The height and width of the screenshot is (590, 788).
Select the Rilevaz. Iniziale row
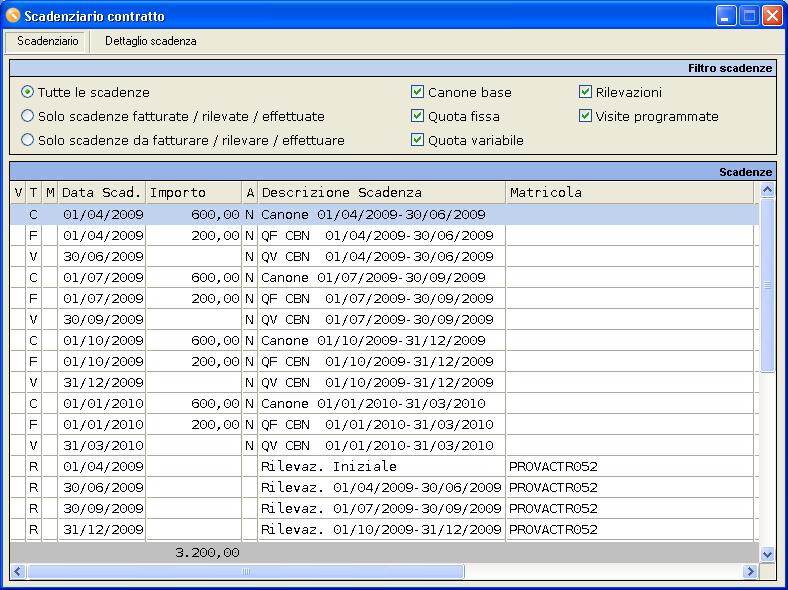click(x=384, y=467)
